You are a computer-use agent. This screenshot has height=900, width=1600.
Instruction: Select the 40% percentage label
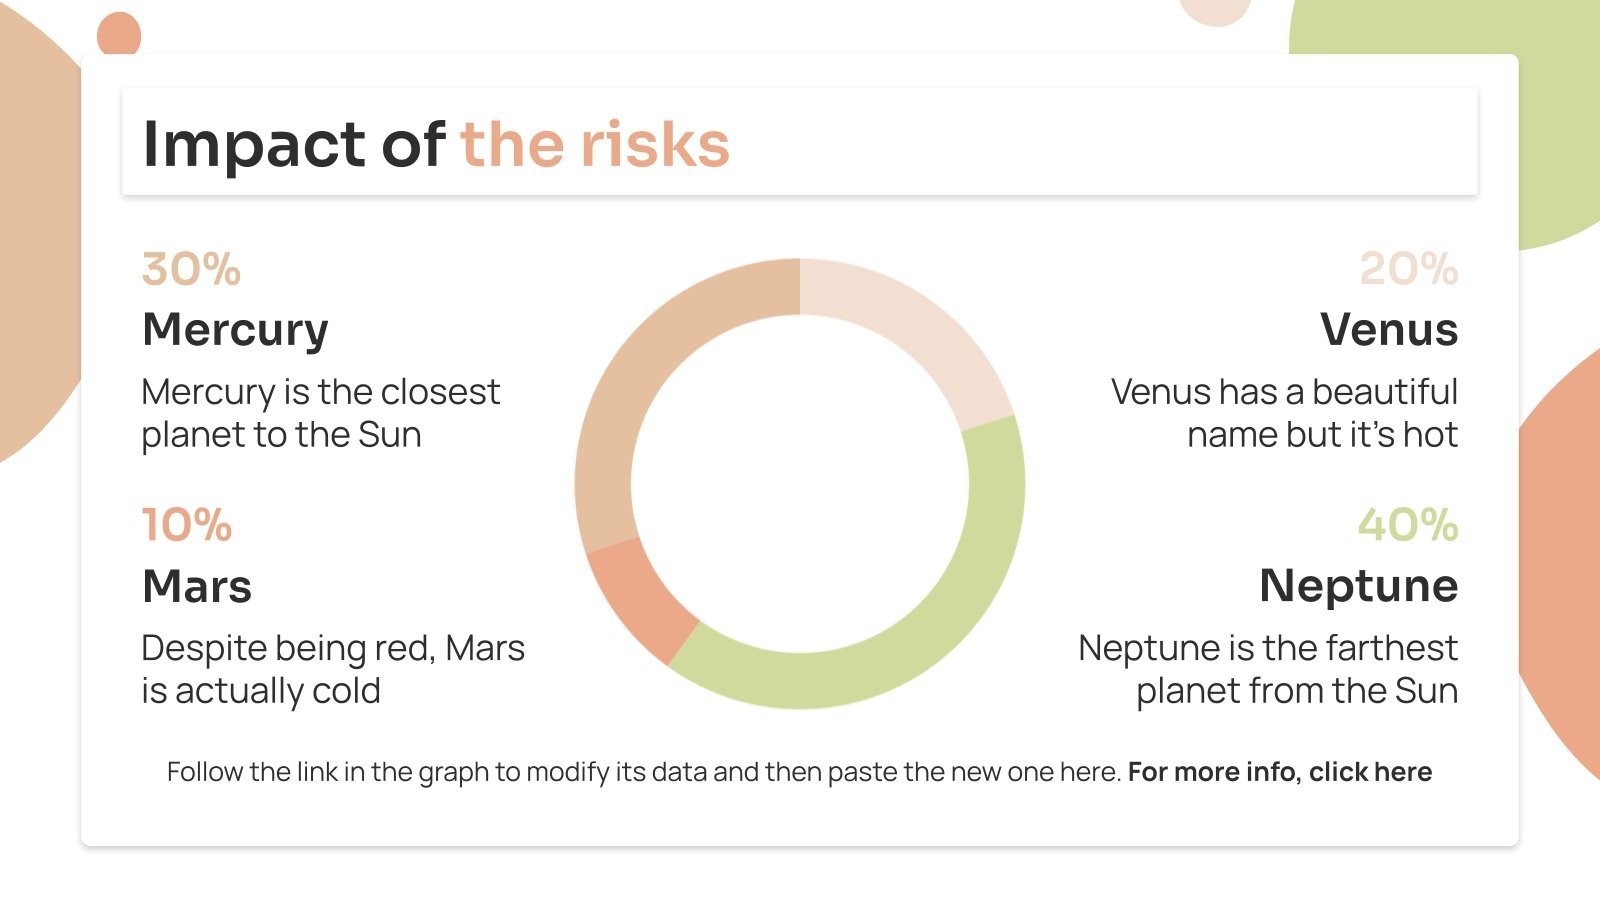click(1407, 525)
